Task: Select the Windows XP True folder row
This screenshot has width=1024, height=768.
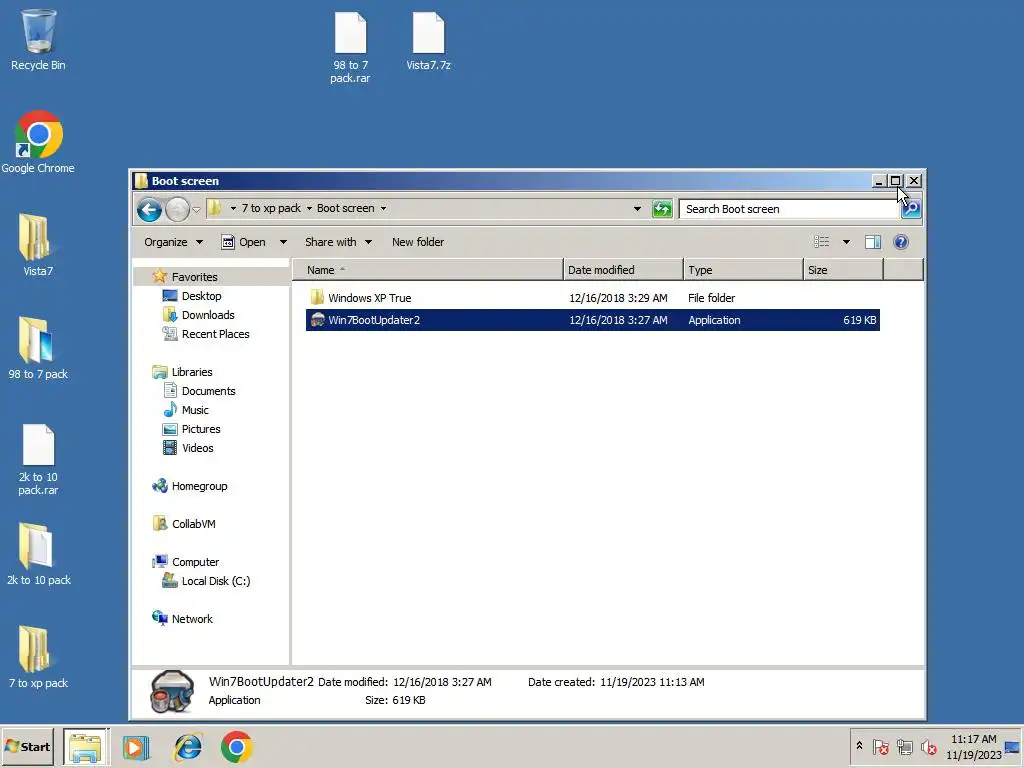Action: click(x=592, y=298)
